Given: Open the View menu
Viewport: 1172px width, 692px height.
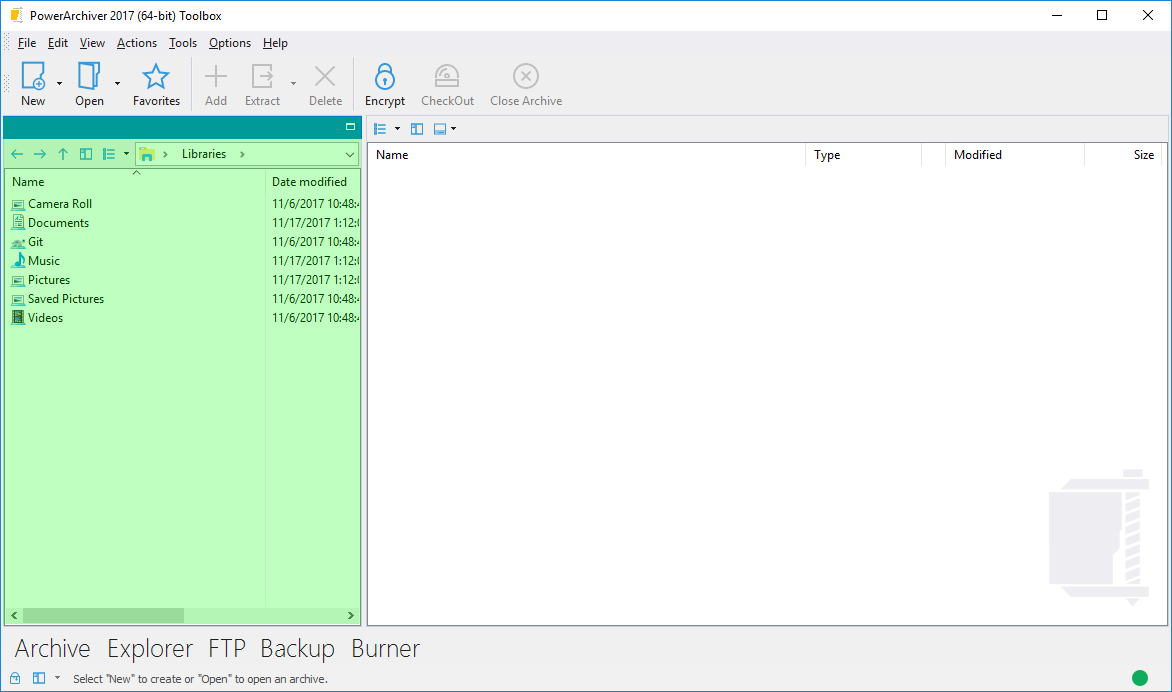Looking at the screenshot, I should tap(92, 43).
